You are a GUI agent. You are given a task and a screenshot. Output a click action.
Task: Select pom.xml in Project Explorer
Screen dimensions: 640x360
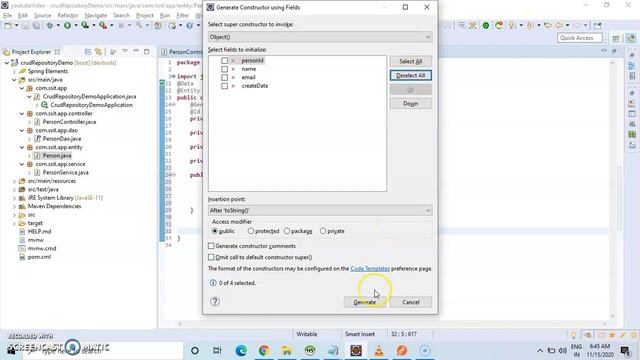click(x=39, y=257)
